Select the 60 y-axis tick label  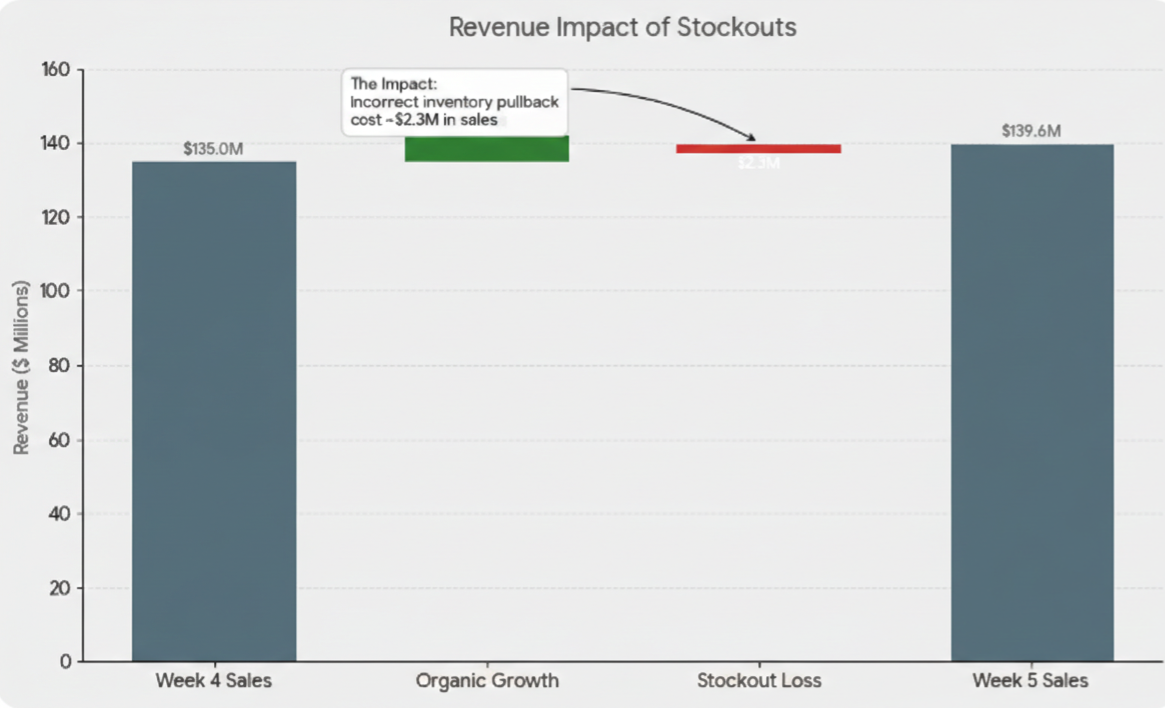click(58, 440)
